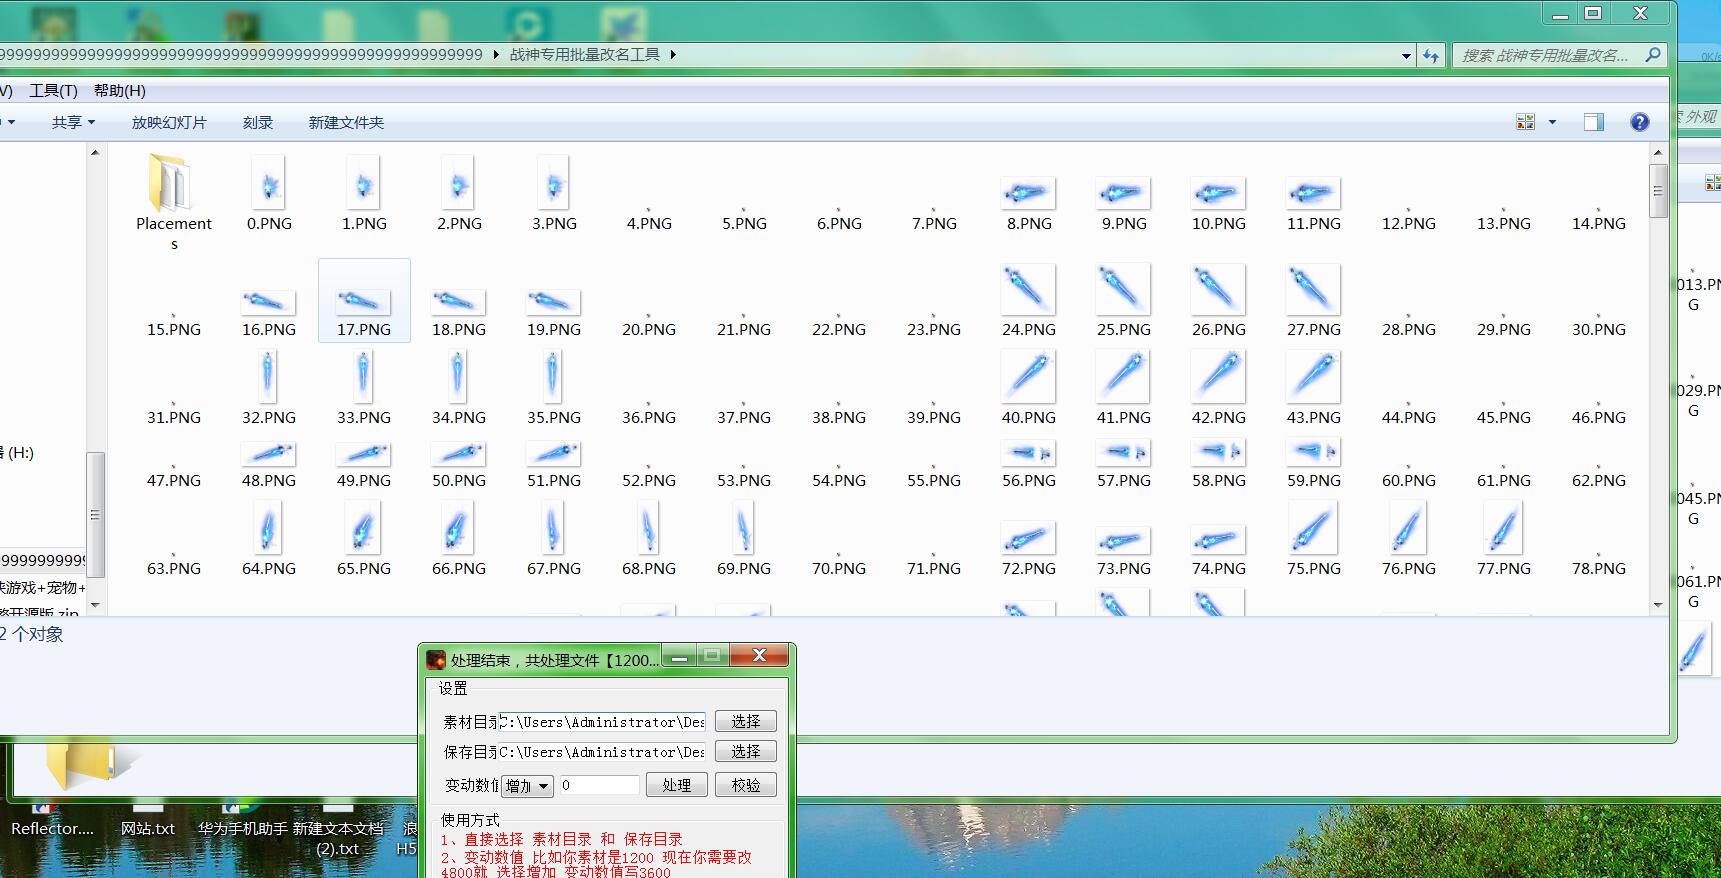Click the 17.PNG file icon
Image resolution: width=1721 pixels, height=878 pixels.
363,299
